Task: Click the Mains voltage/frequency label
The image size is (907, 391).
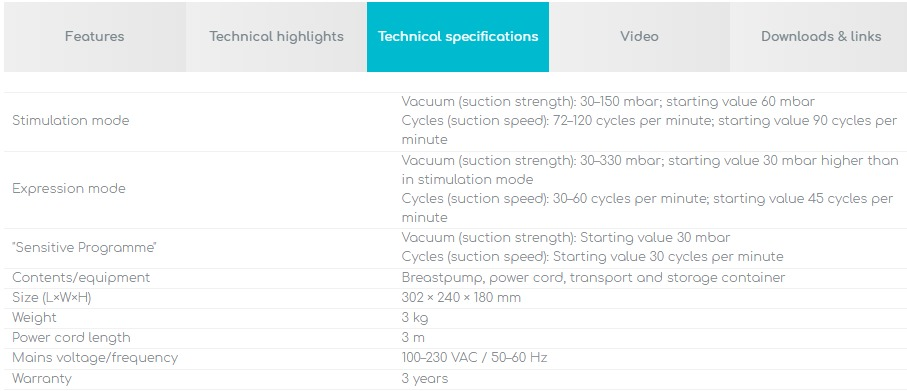Action: pyautogui.click(x=95, y=358)
